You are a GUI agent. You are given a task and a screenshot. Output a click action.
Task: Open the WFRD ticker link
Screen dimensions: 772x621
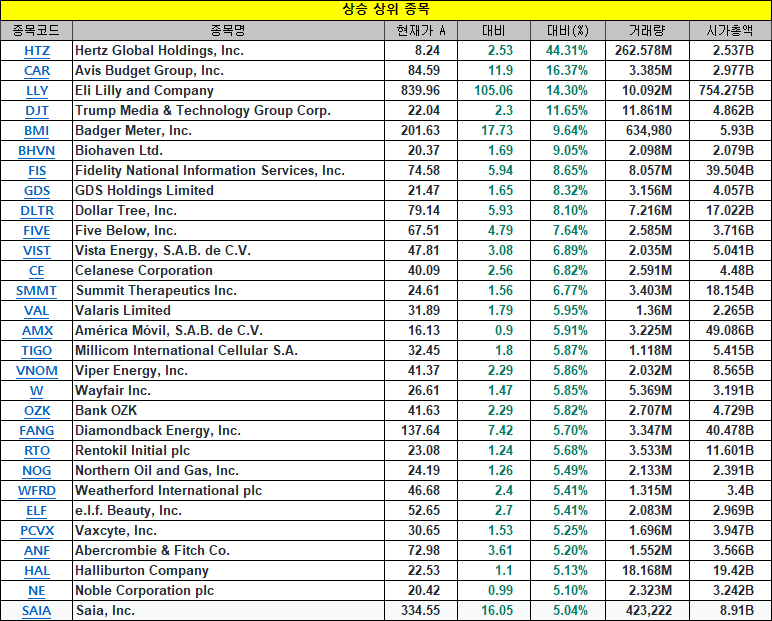coord(37,490)
